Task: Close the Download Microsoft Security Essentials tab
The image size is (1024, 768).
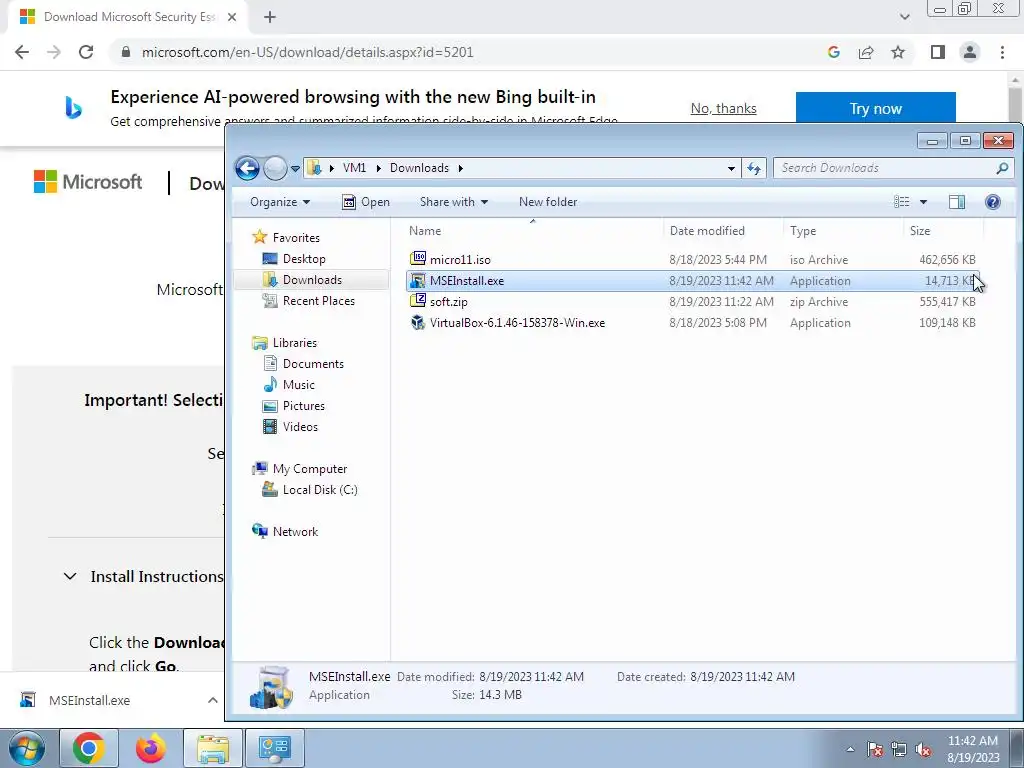Action: 232,17
